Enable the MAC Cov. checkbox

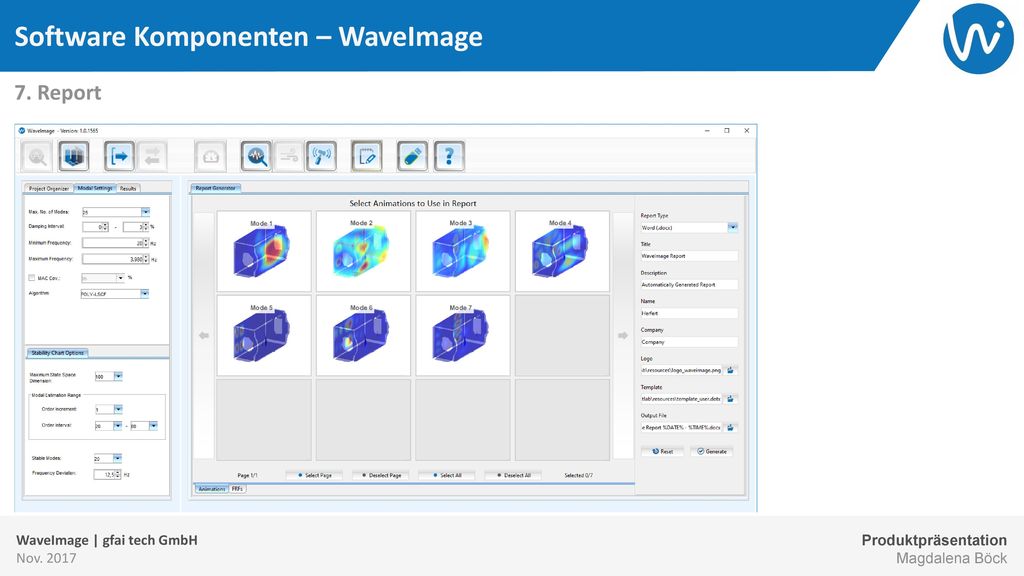point(31,278)
